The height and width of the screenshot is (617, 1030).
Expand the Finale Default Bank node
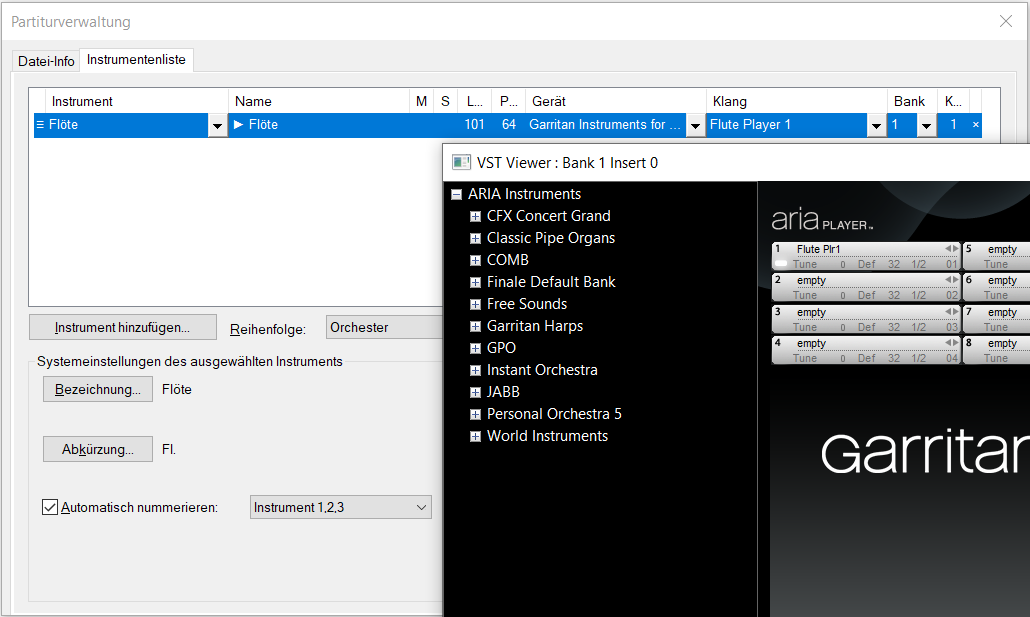point(476,283)
